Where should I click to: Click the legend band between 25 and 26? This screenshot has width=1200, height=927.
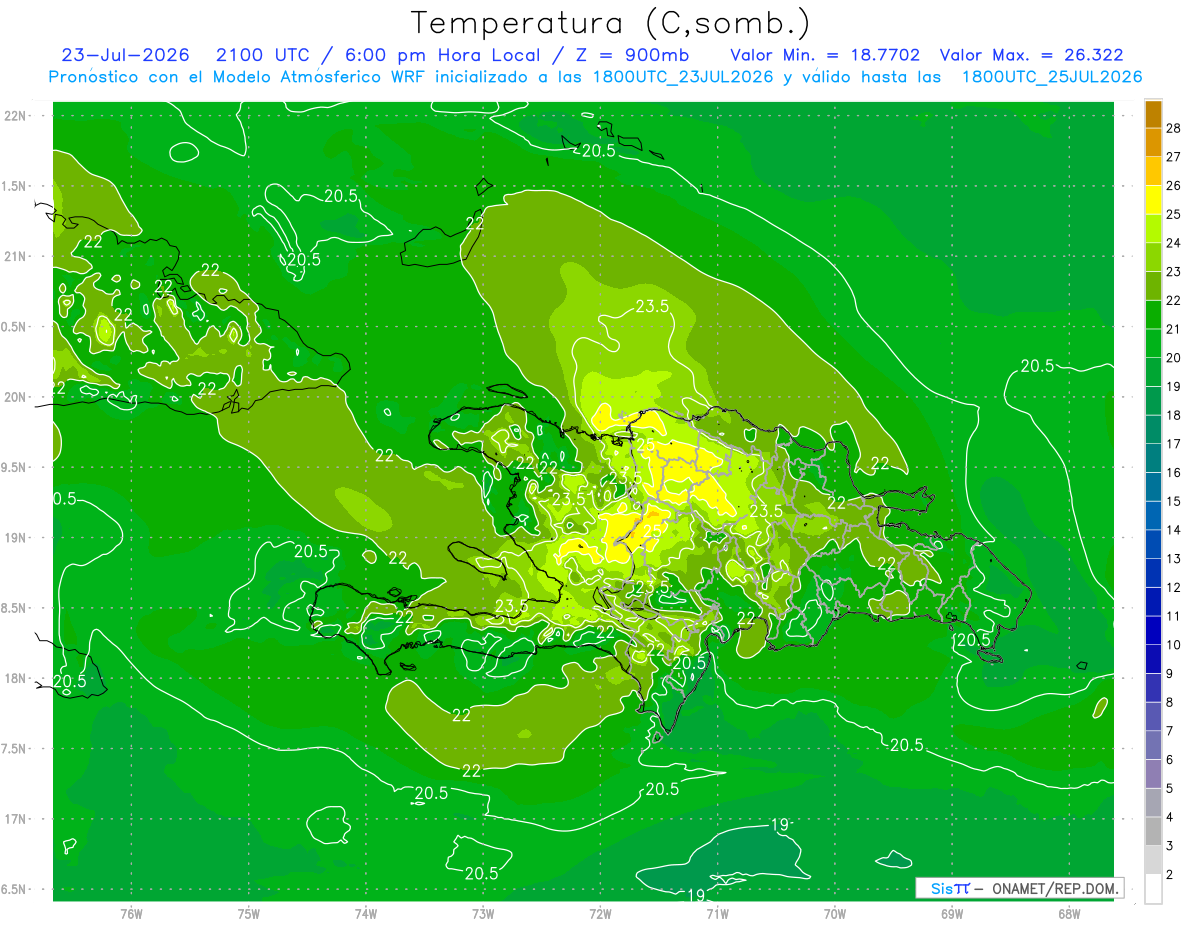(x=1153, y=200)
